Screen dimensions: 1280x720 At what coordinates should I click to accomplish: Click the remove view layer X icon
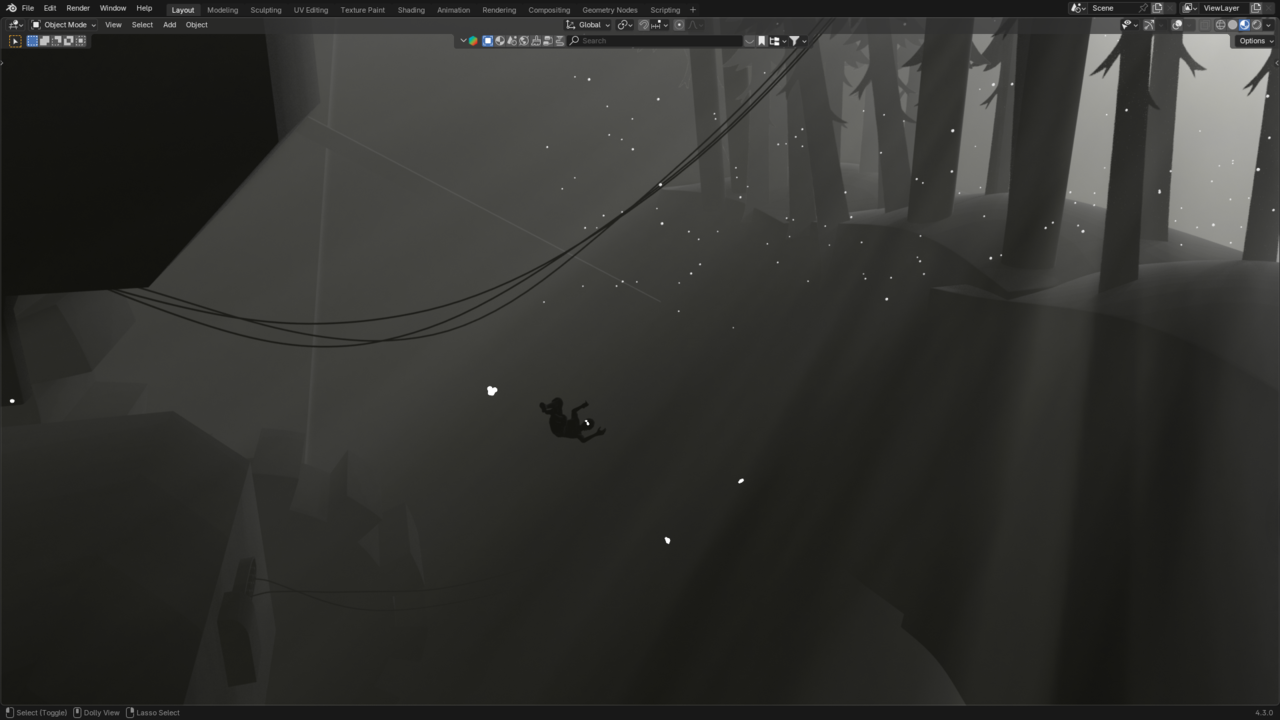tap(1270, 8)
